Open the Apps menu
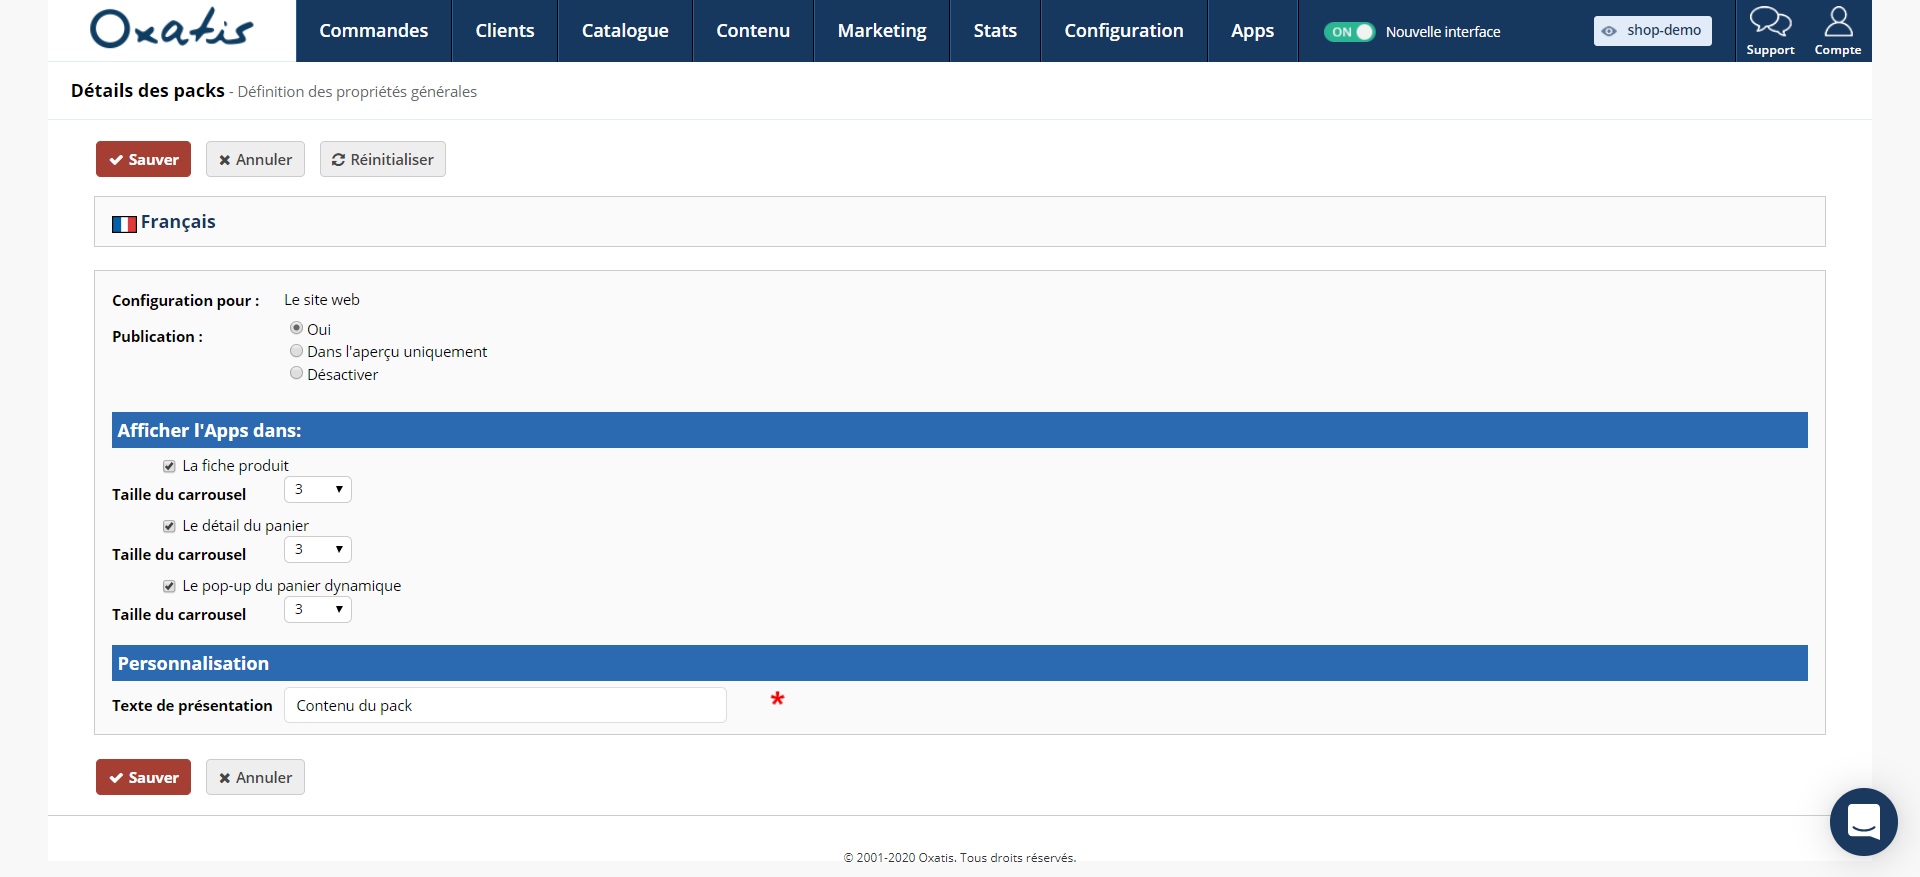The image size is (1920, 877). point(1252,31)
